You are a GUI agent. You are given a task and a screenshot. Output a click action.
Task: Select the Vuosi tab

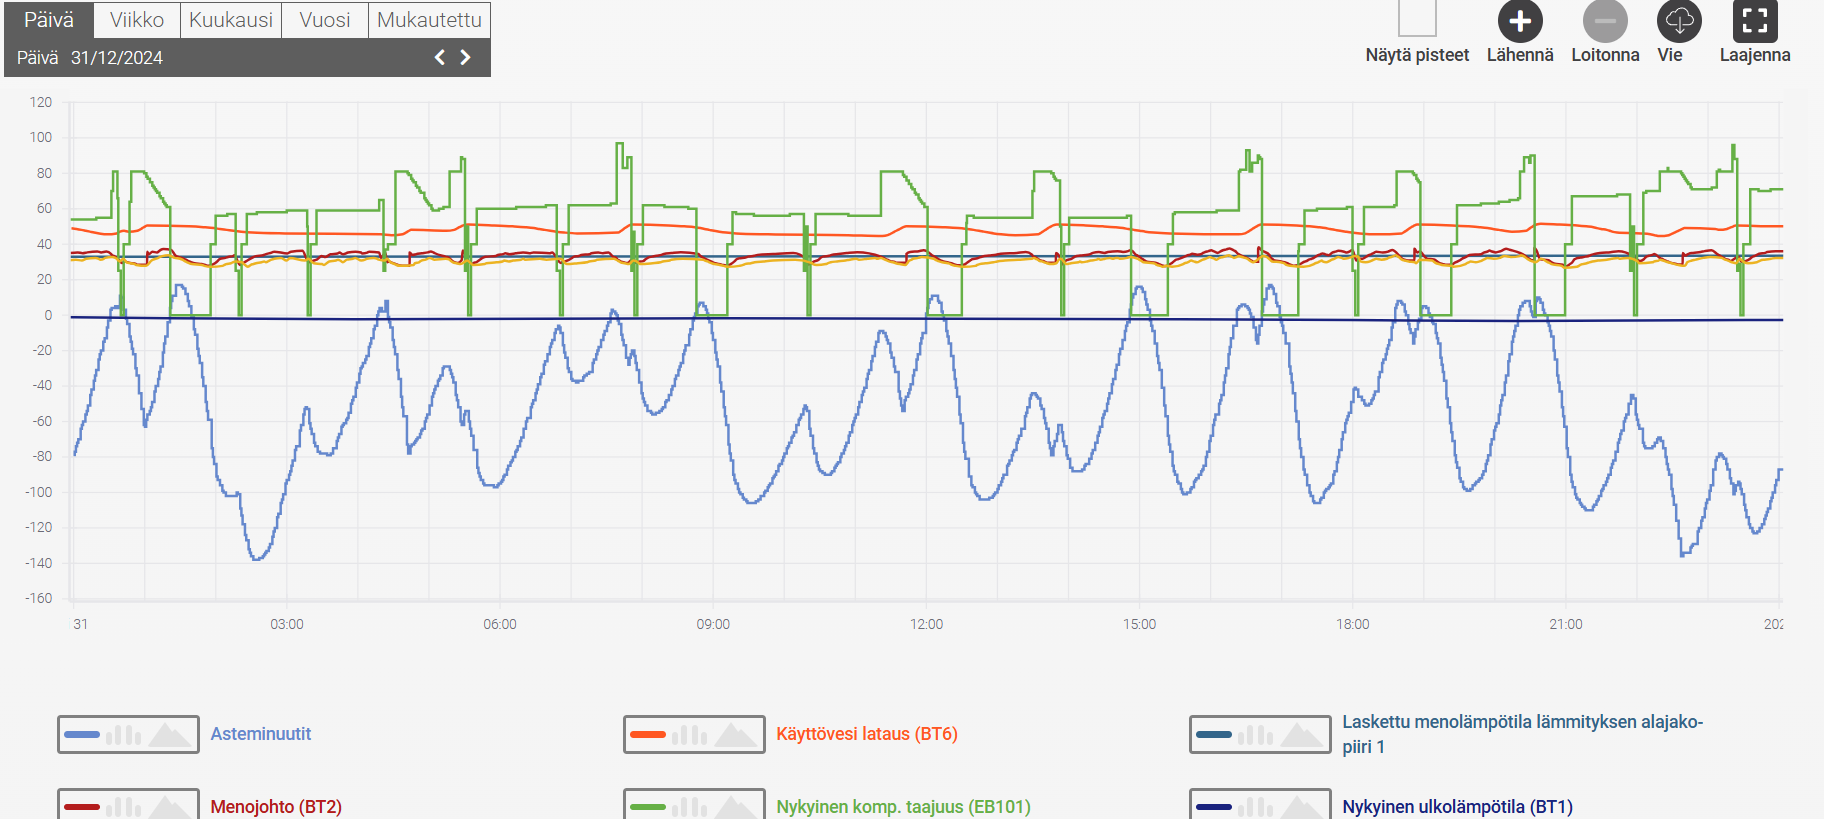click(325, 20)
